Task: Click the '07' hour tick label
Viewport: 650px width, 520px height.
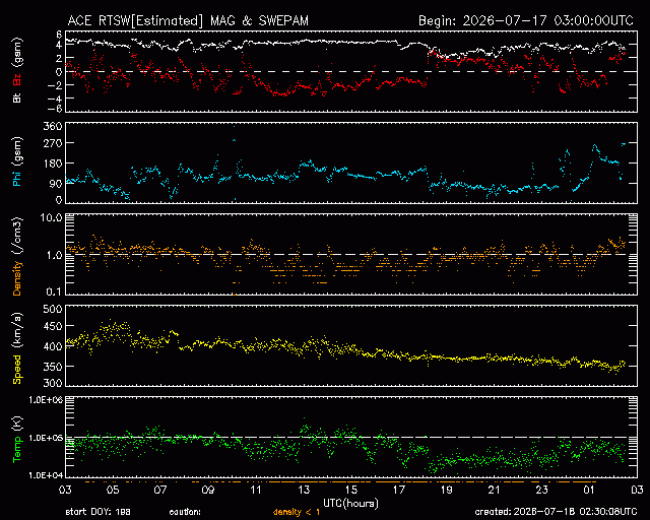Action: point(160,490)
